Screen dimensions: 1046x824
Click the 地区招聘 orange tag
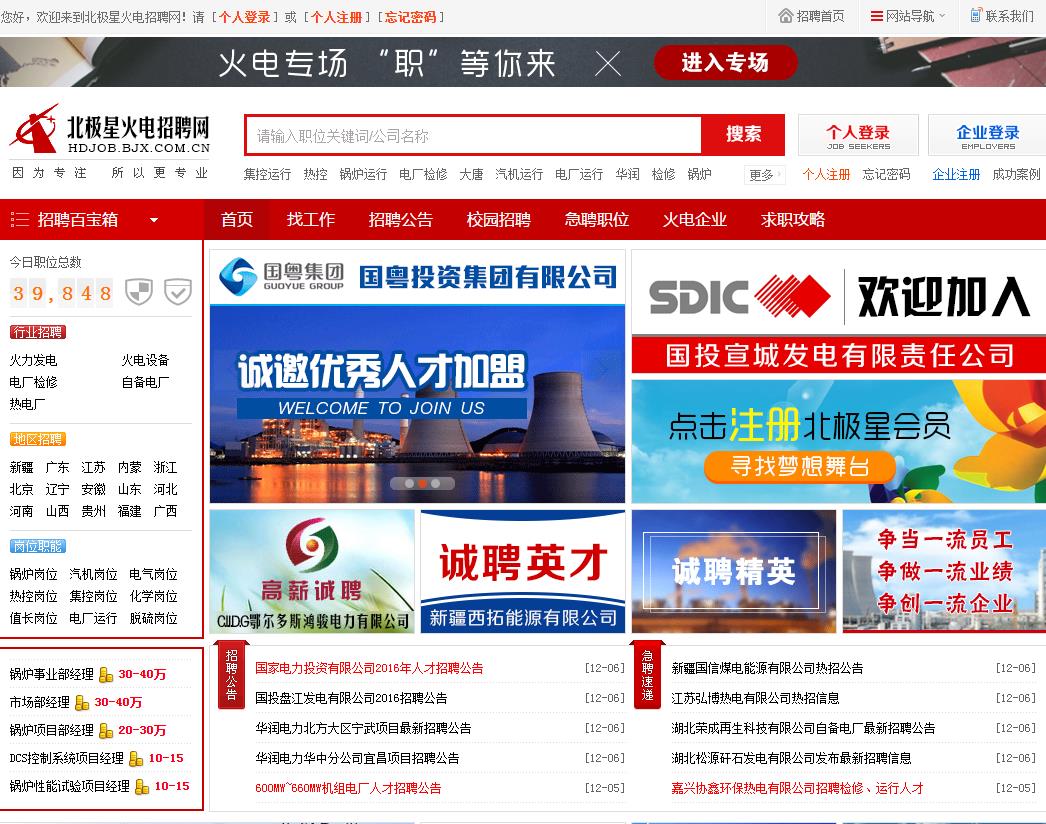pyautogui.click(x=38, y=439)
